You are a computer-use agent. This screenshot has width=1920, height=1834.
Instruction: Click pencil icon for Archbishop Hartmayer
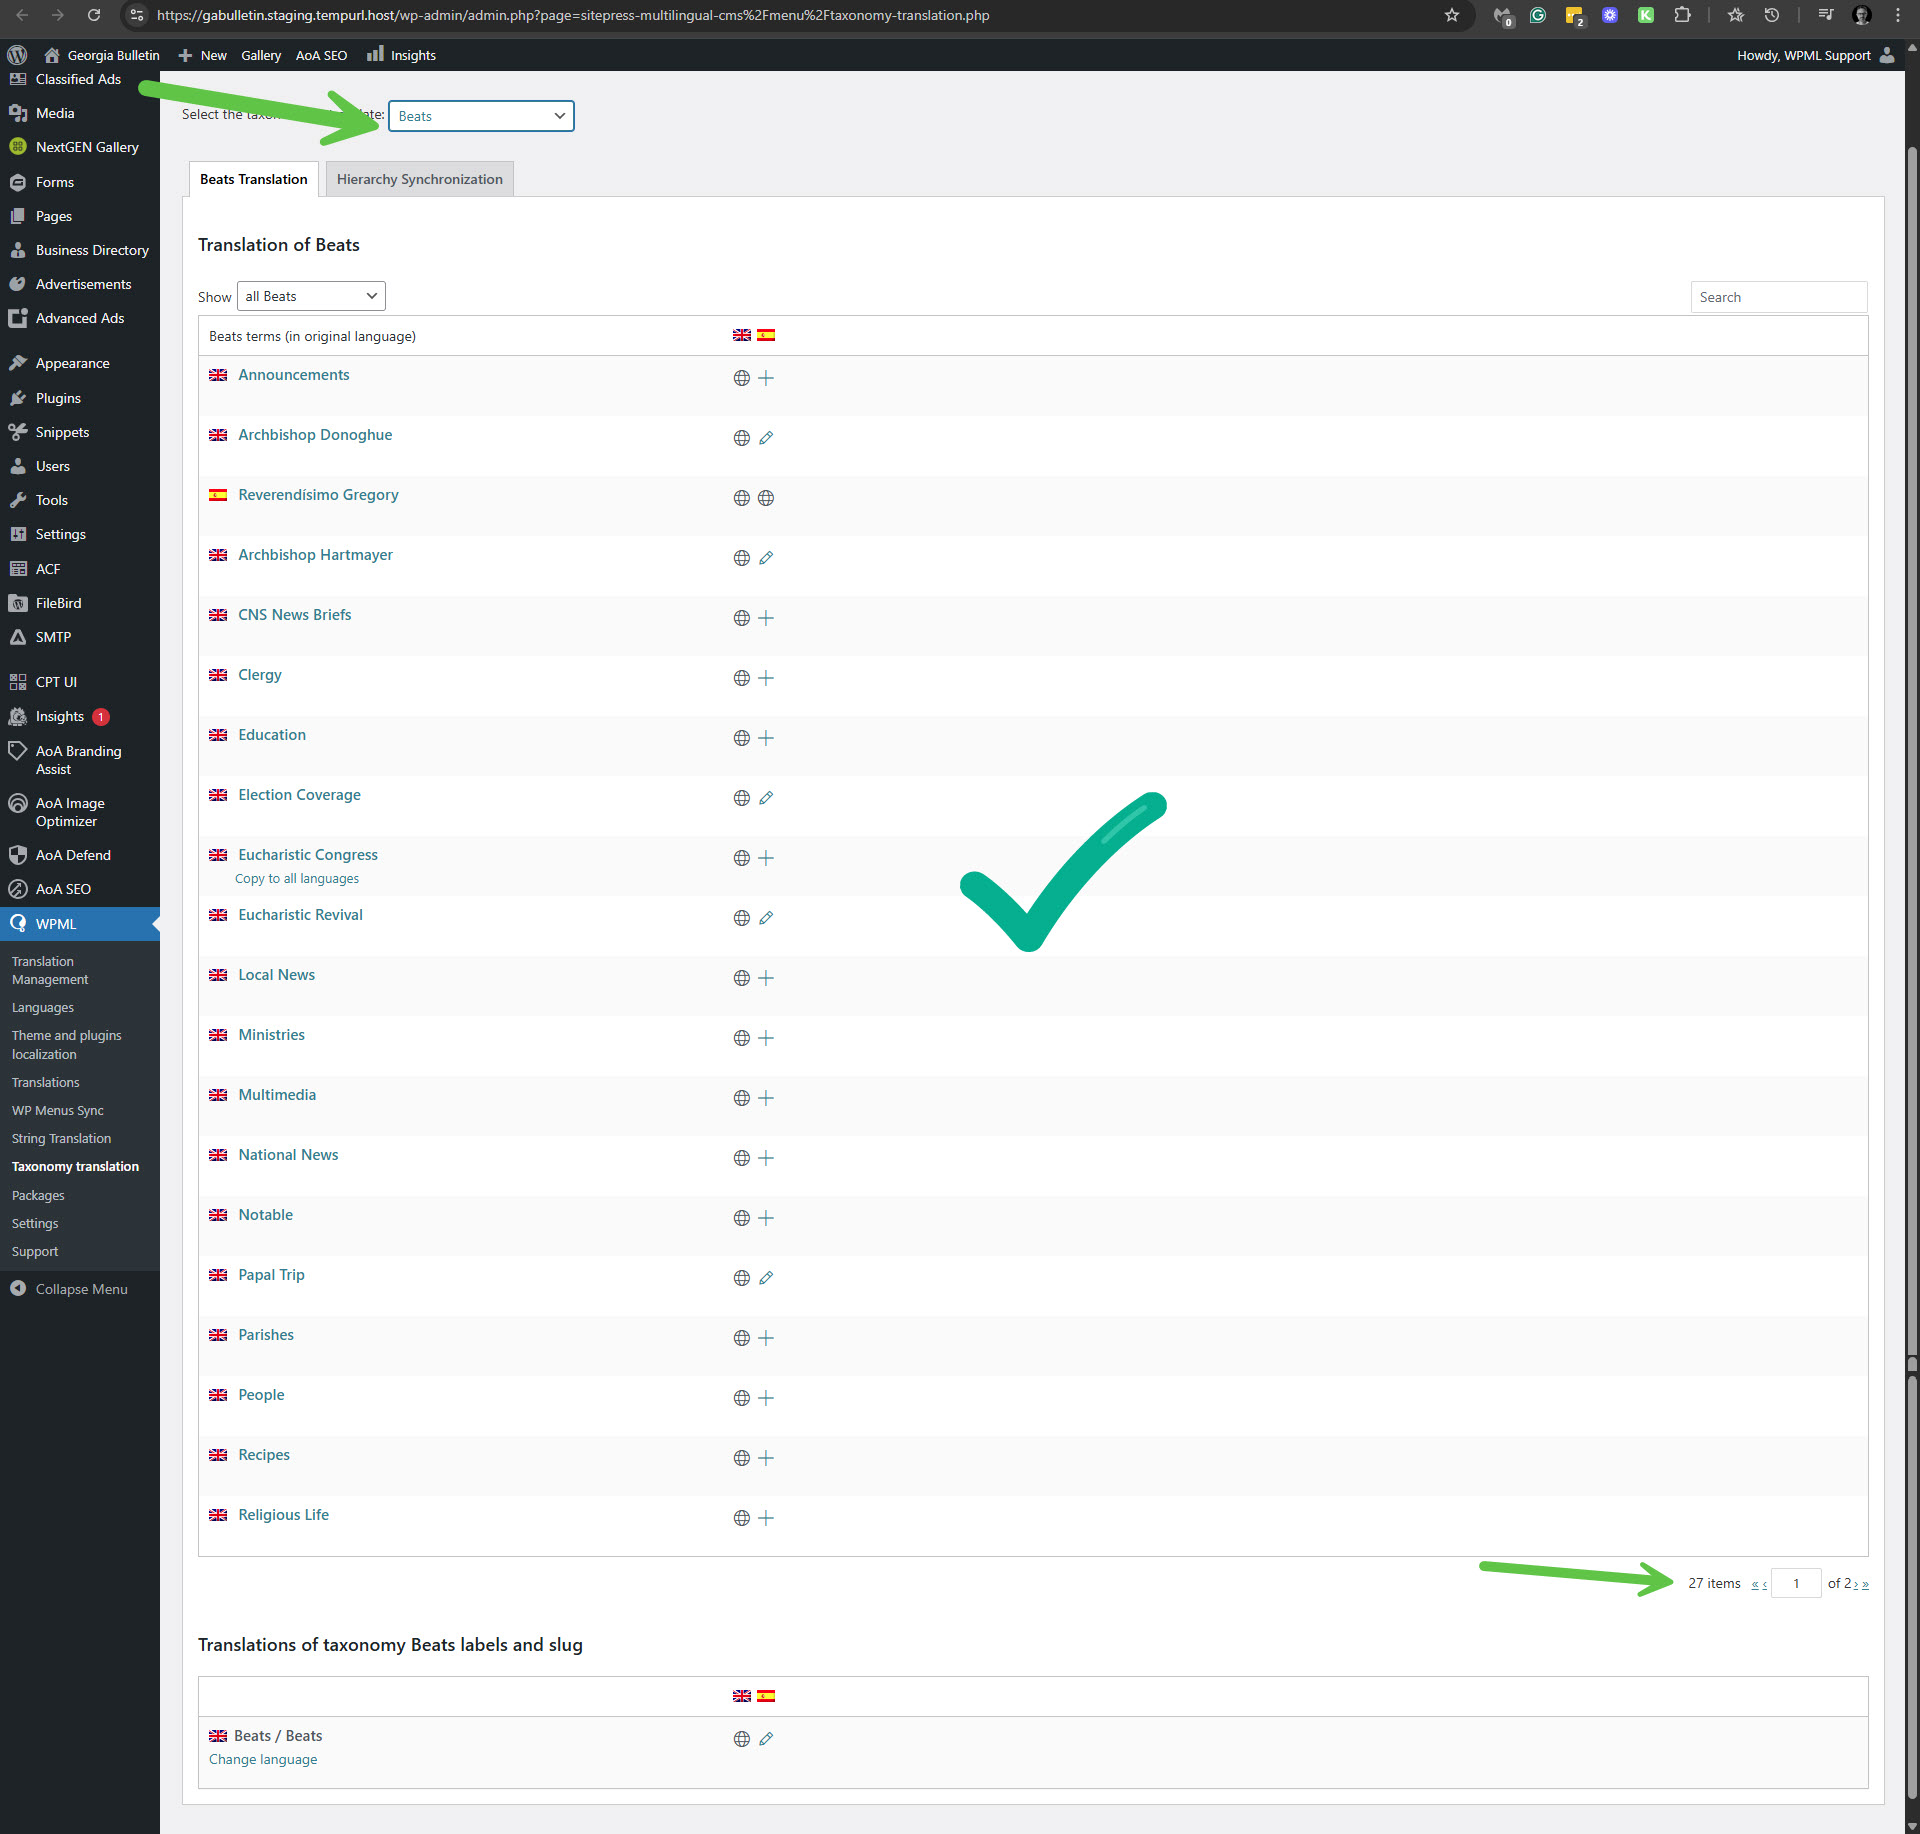coord(766,558)
